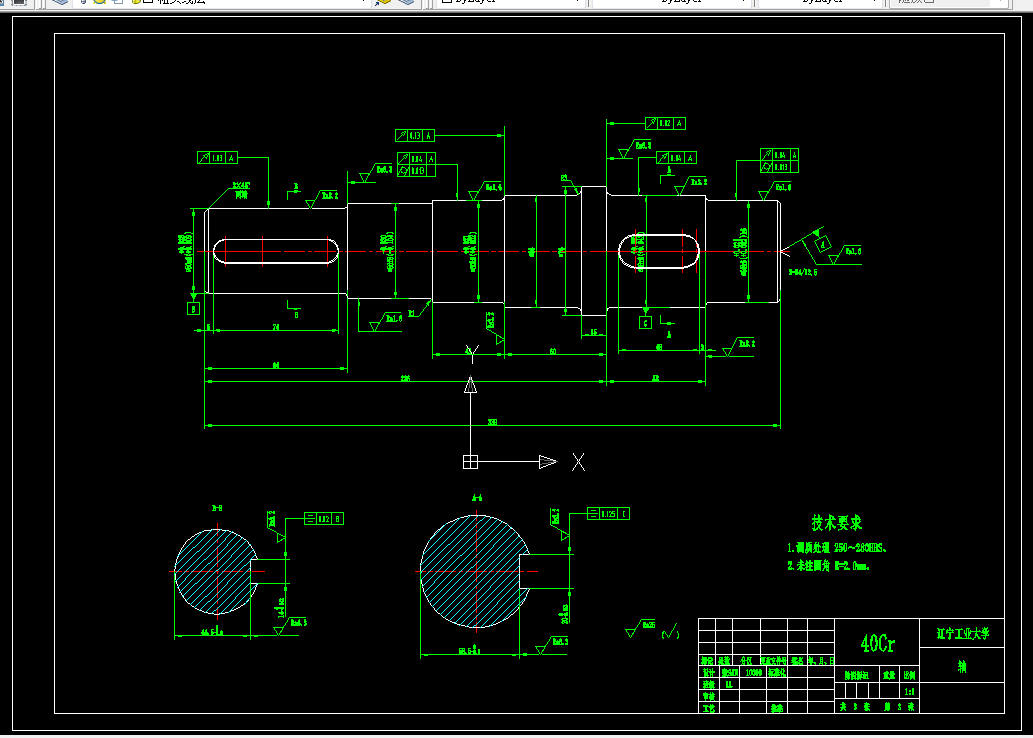The image size is (1033, 738).
Task: Click the 1:1 scale value in title block
Action: pos(909,691)
